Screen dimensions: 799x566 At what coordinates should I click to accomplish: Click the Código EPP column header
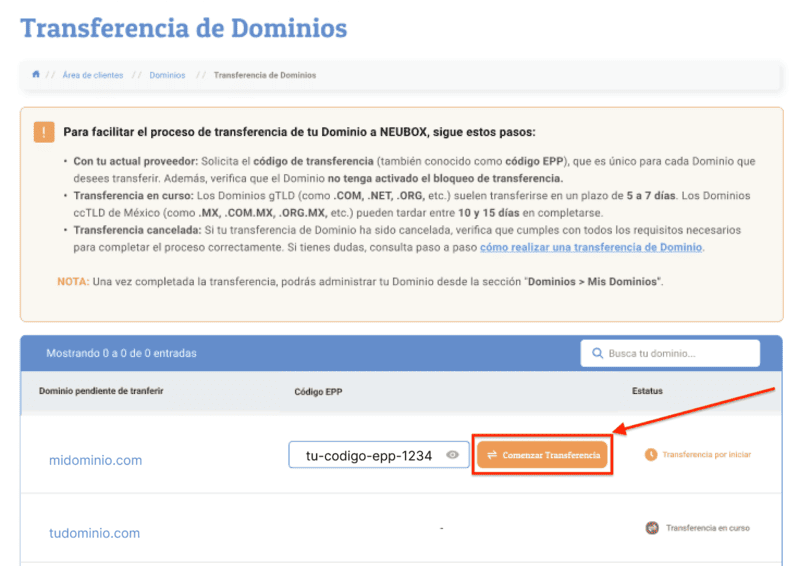coord(318,391)
